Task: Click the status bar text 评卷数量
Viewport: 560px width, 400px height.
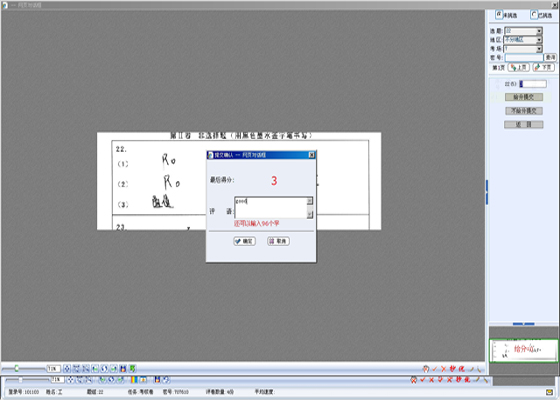Action: [219, 392]
